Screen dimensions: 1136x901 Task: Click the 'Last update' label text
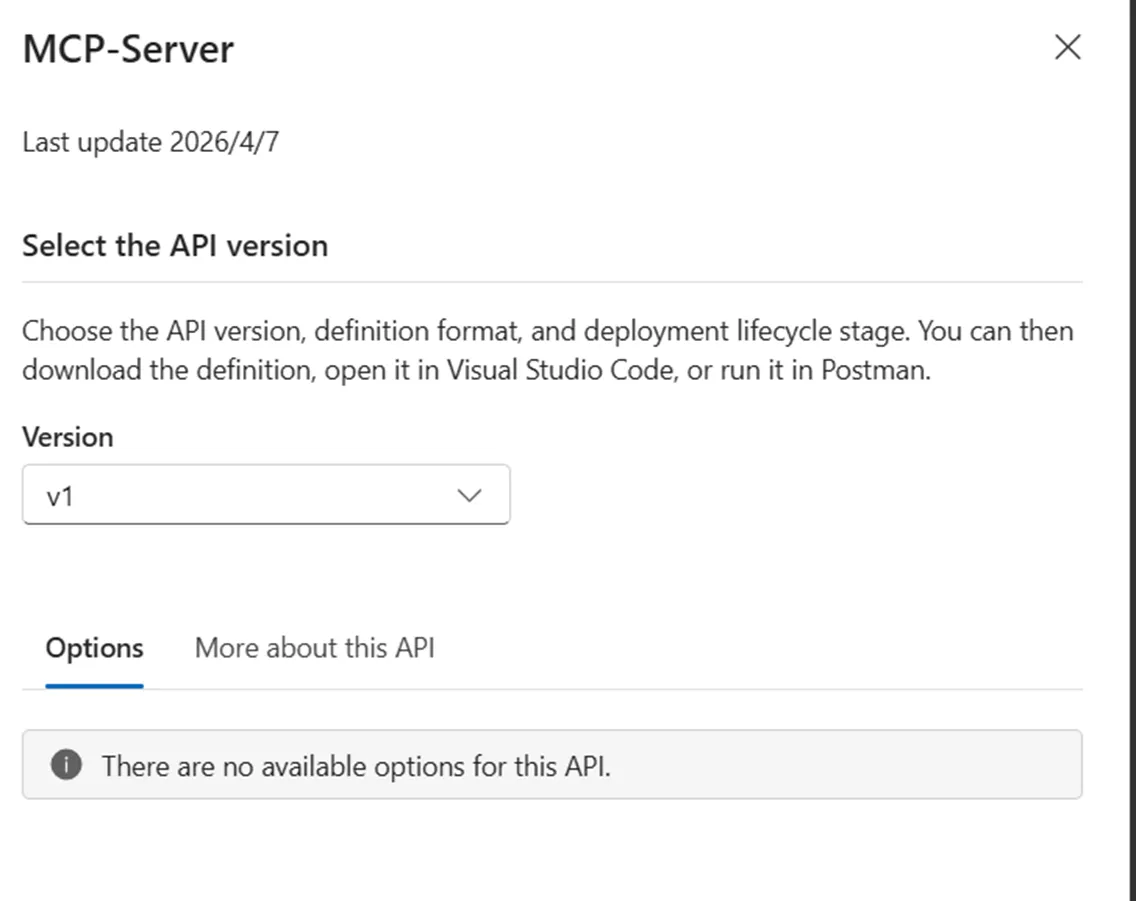92,142
